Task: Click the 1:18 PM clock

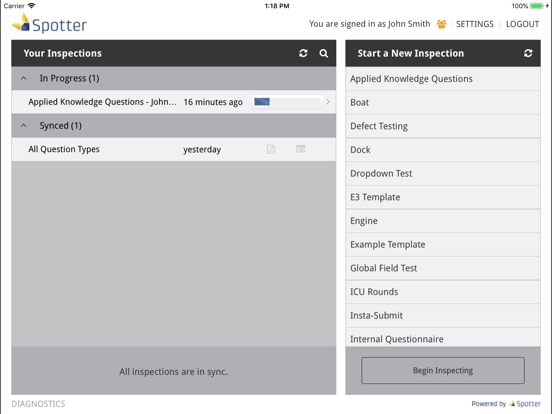Action: [x=277, y=6]
